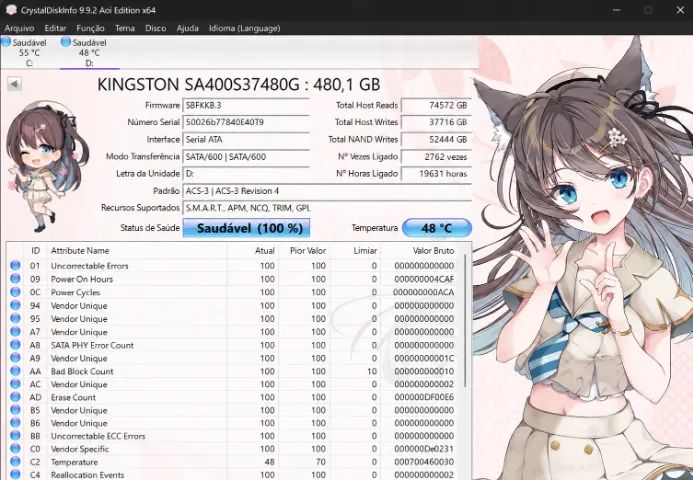Click the Padrão field ACS-3 Revision 4
Image resolution: width=693 pixels, height=480 pixels.
(327, 191)
